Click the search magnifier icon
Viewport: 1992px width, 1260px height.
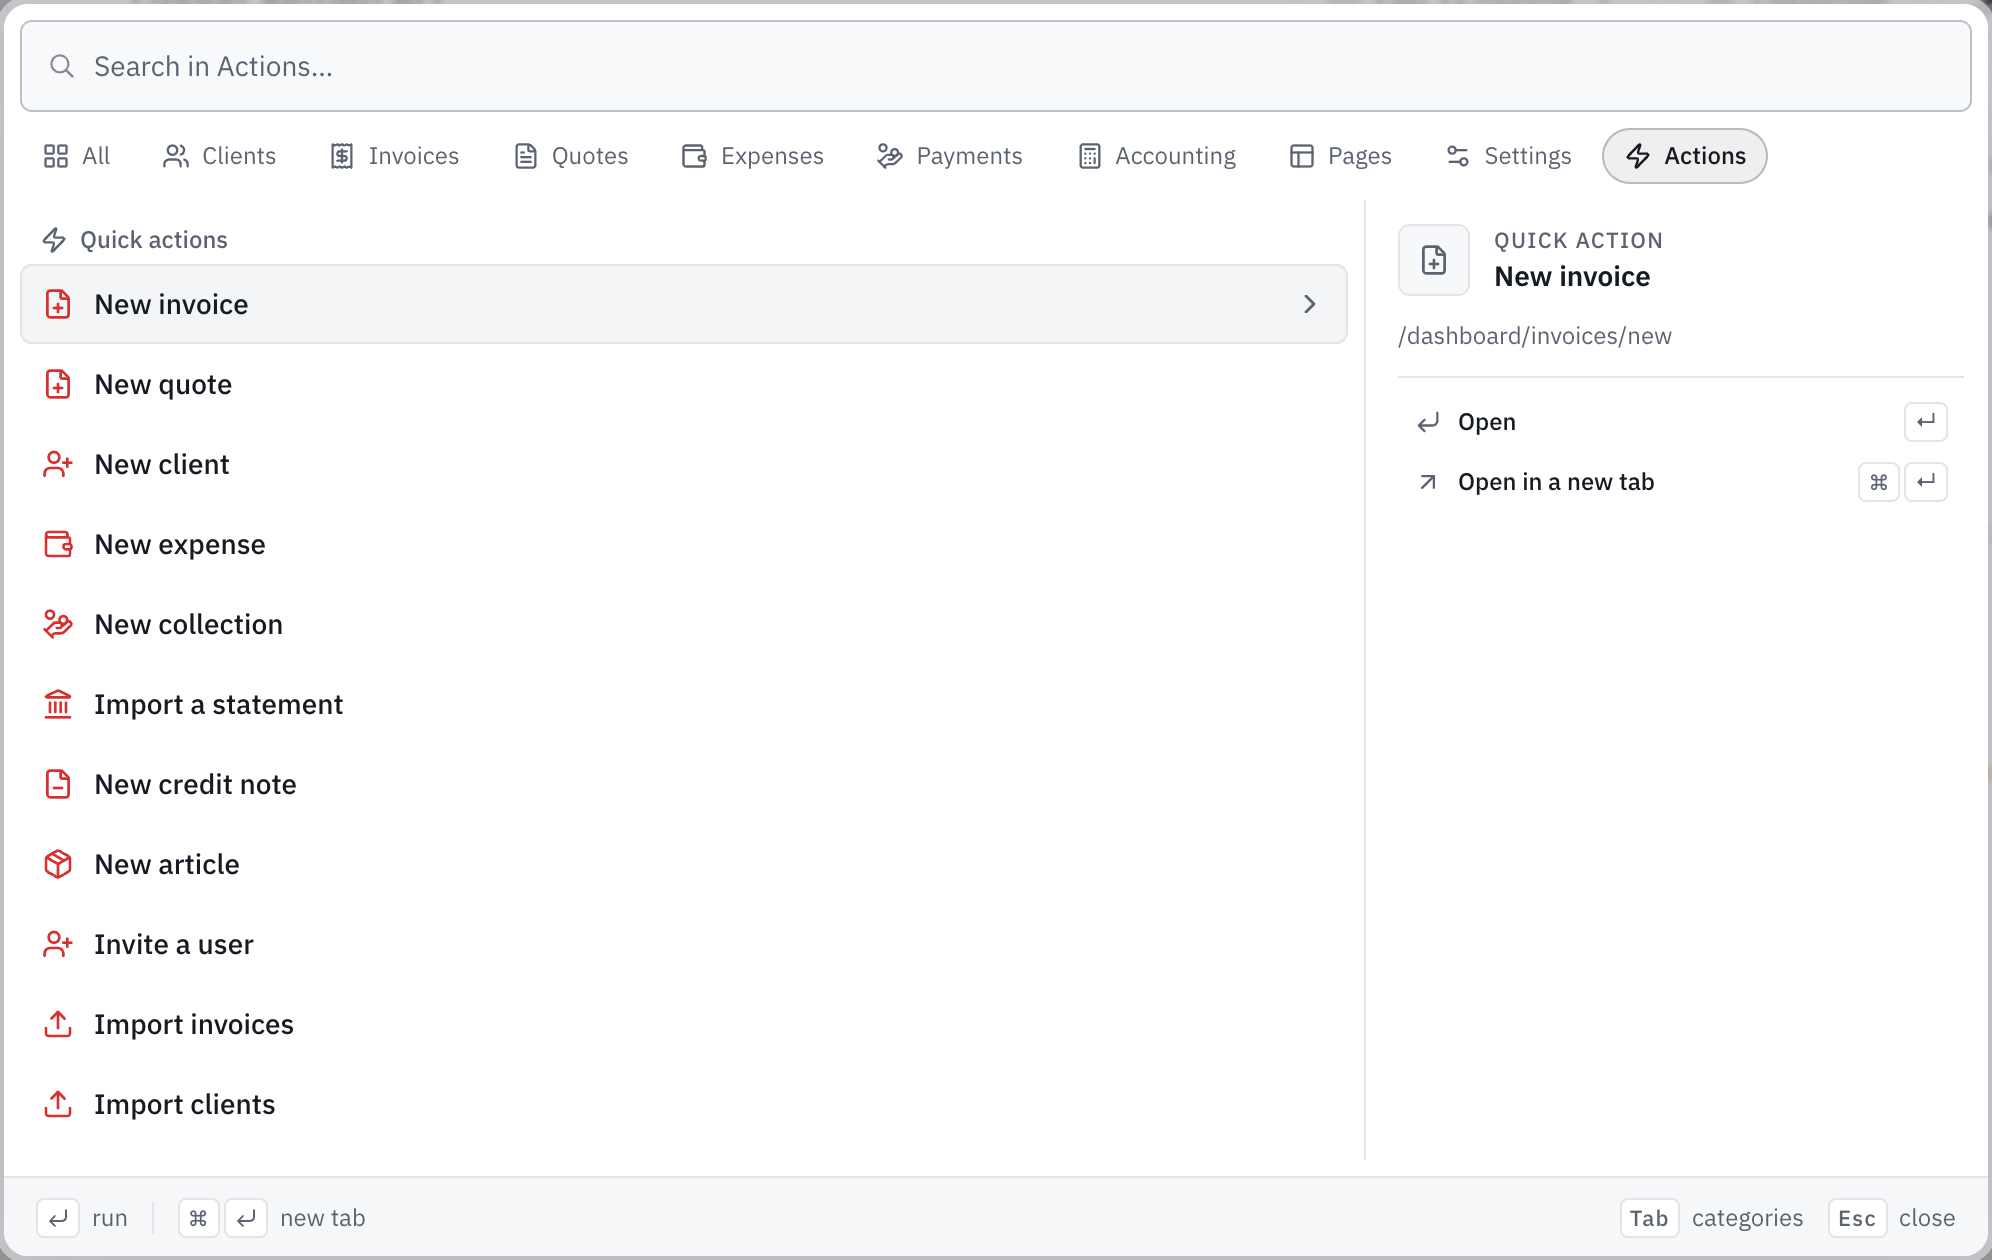point(62,66)
